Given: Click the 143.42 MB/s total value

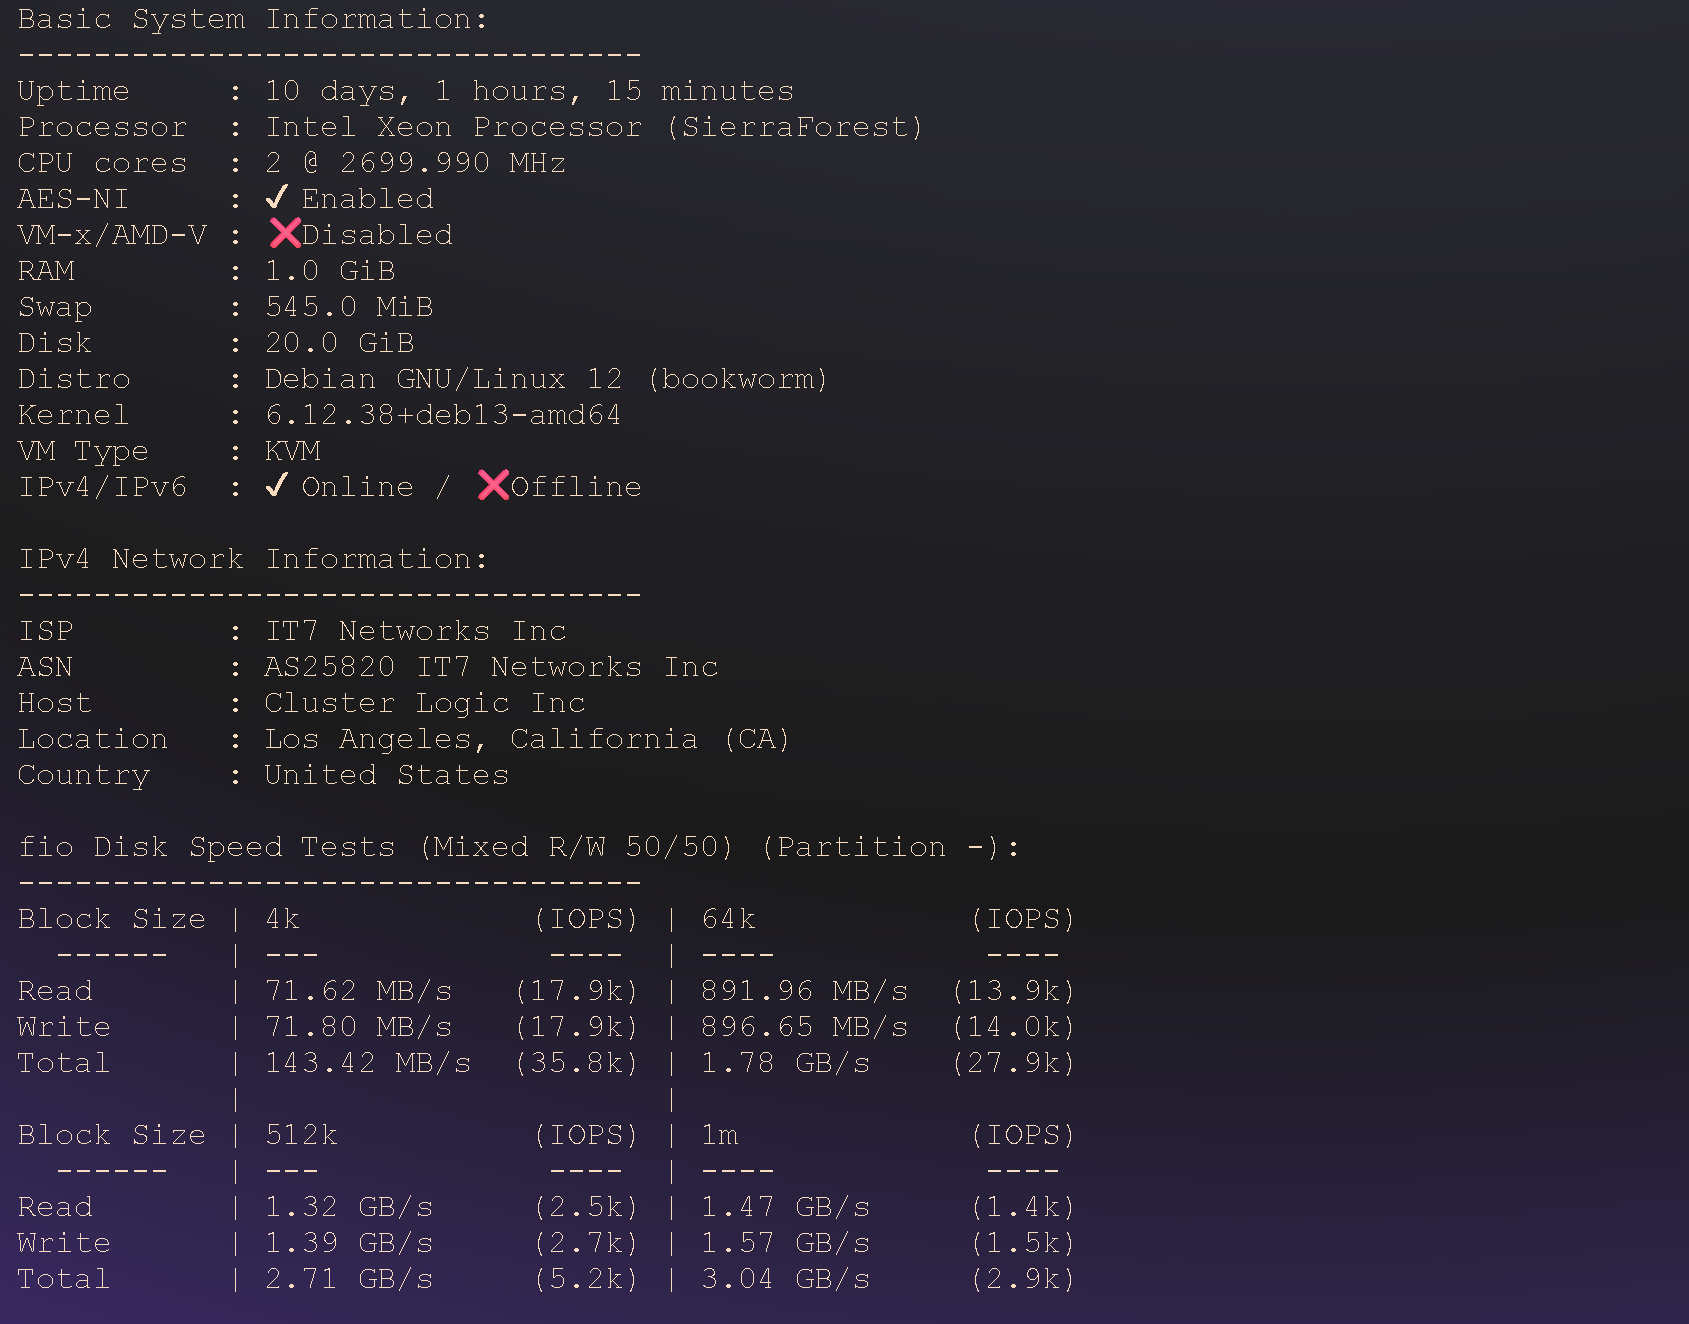Looking at the screenshot, I should point(367,1063).
